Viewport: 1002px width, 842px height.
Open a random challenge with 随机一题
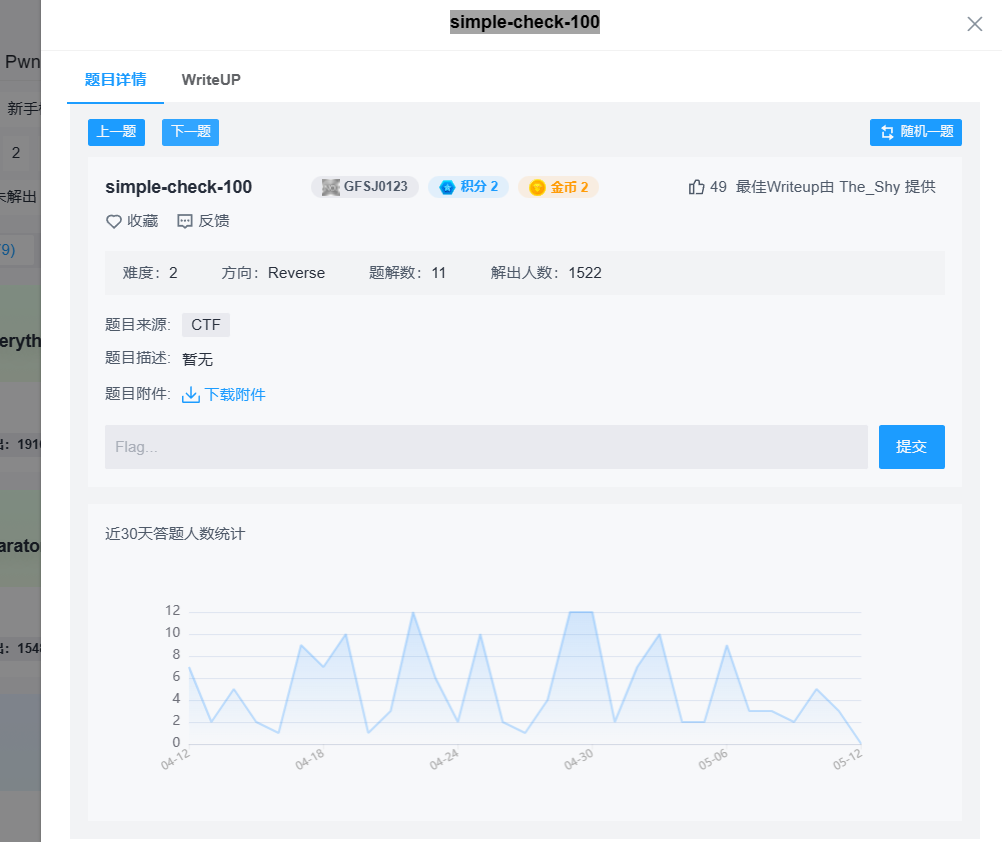tap(915, 132)
